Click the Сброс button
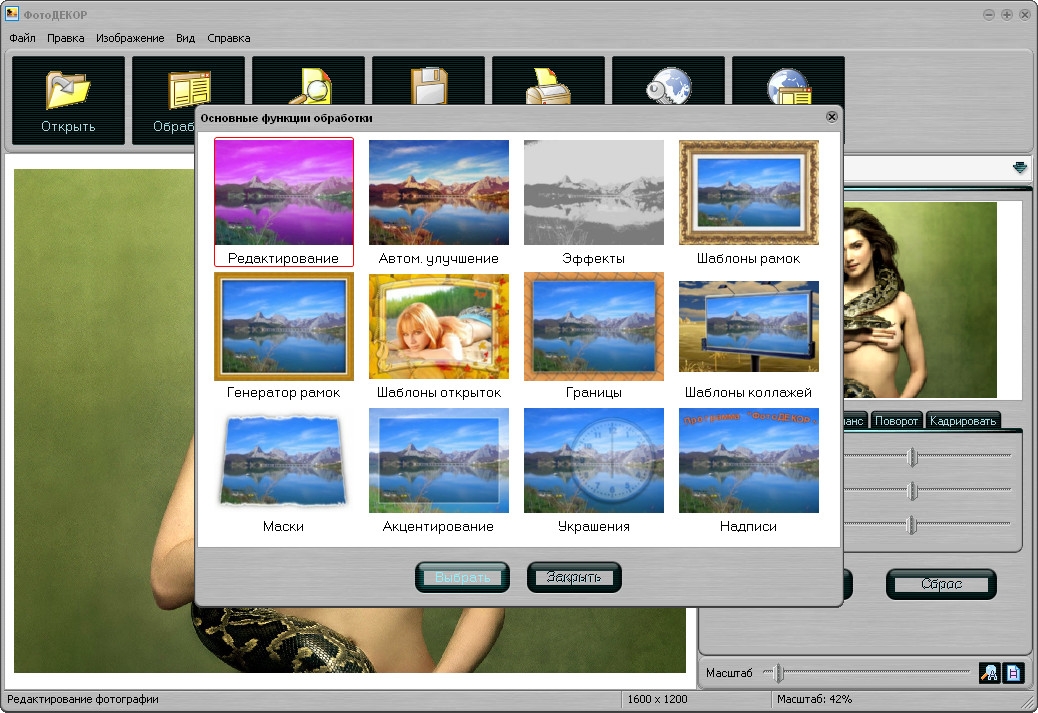Screen dimensions: 1038x713 941,584
